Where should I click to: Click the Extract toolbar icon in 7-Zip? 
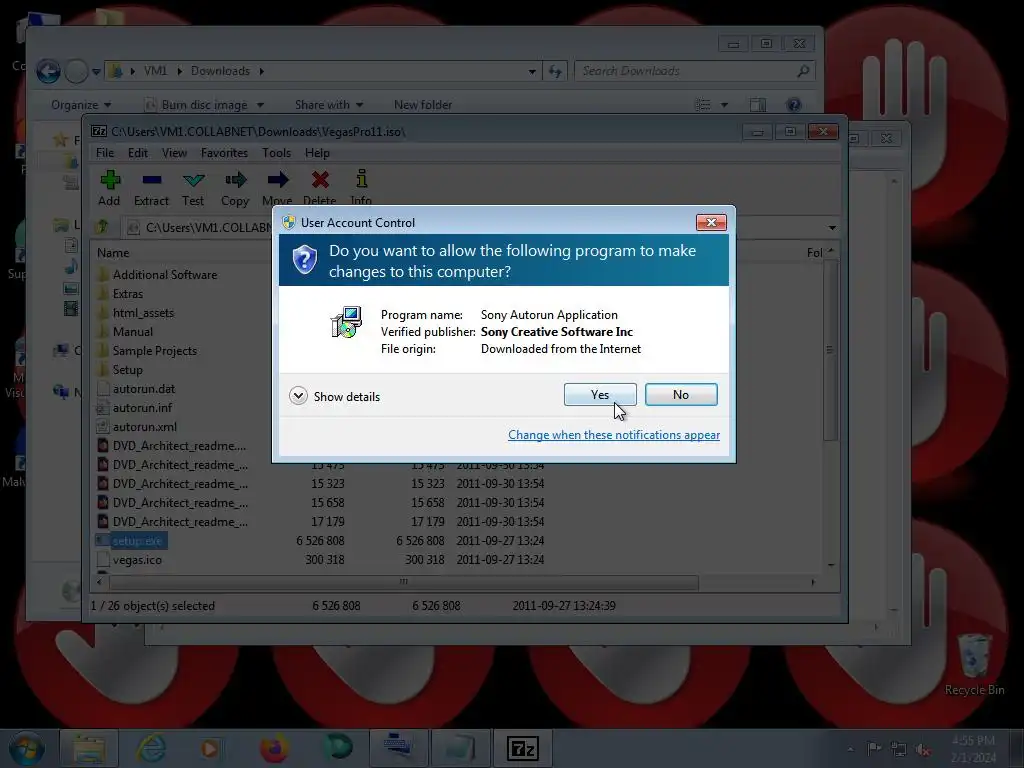[152, 189]
